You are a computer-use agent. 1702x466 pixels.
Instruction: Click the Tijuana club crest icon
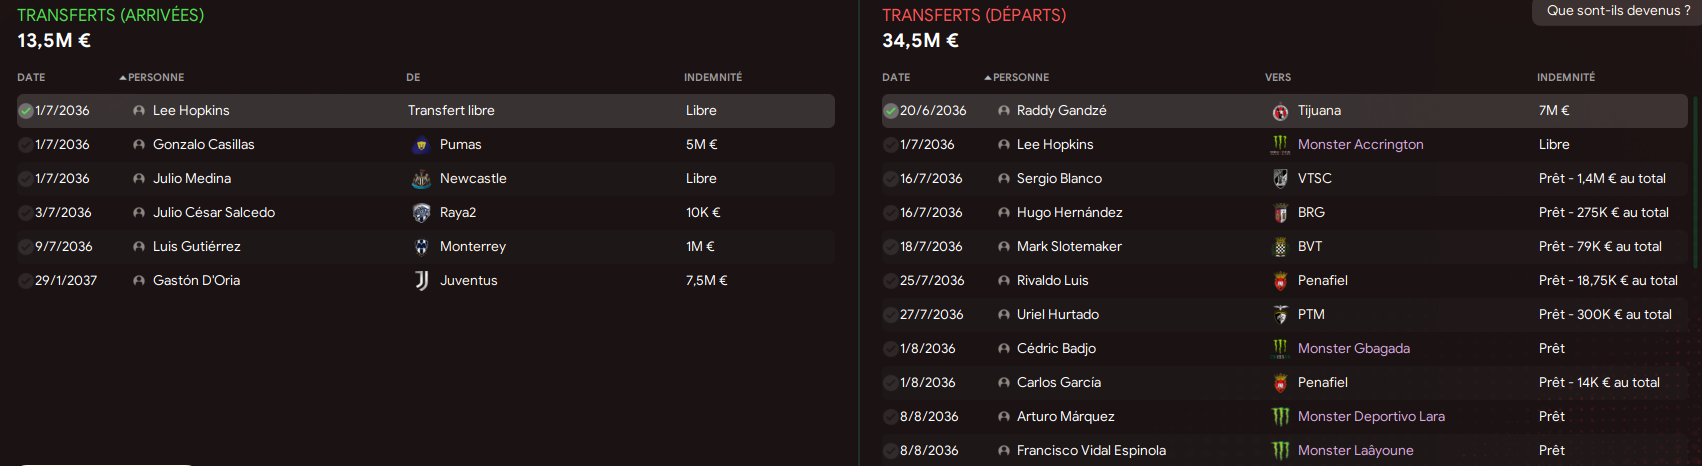1280,111
